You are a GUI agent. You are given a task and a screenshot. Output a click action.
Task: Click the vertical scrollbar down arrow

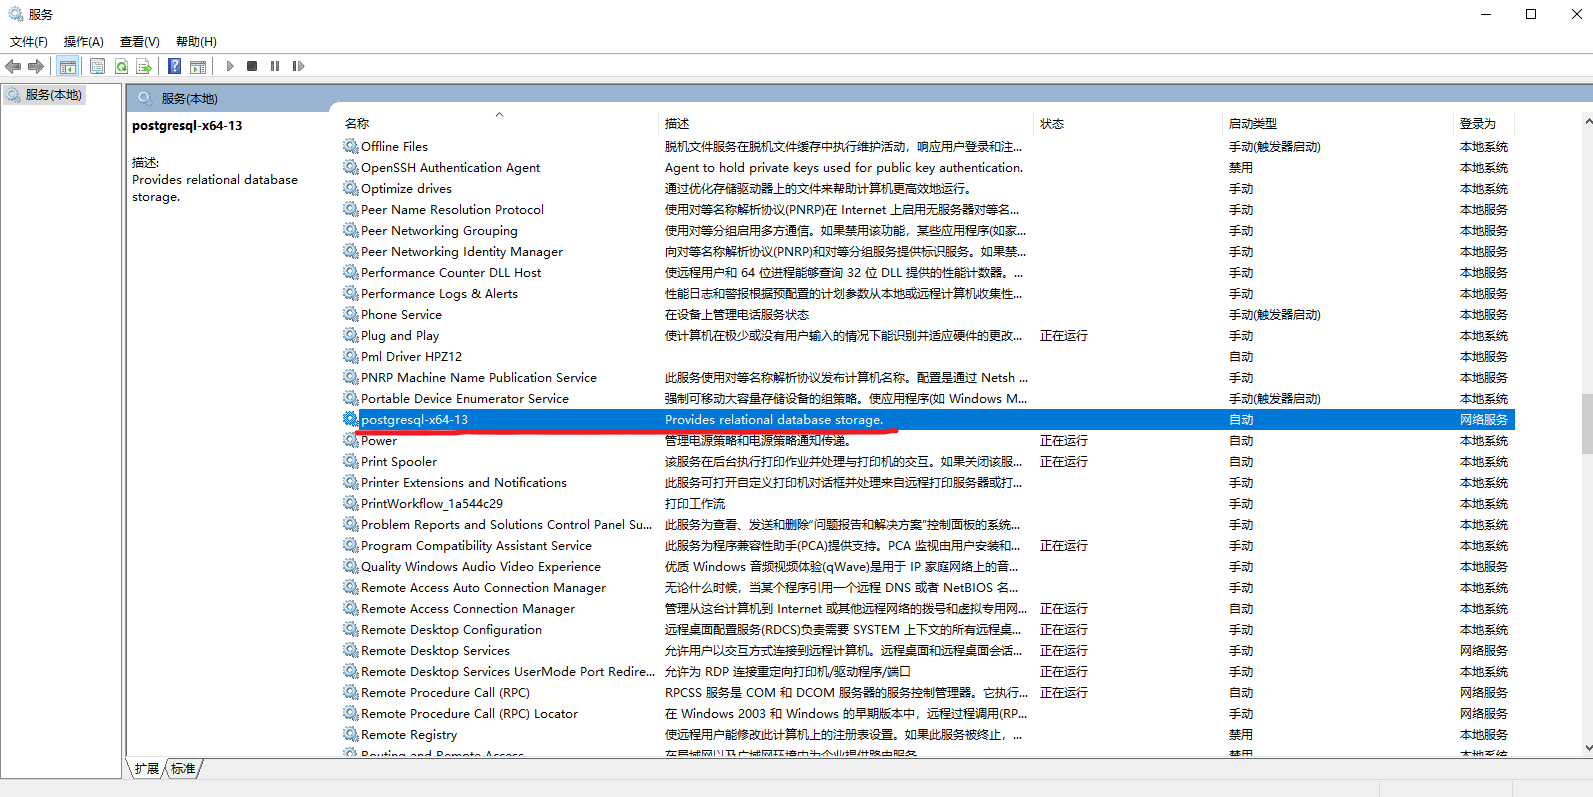point(1588,747)
